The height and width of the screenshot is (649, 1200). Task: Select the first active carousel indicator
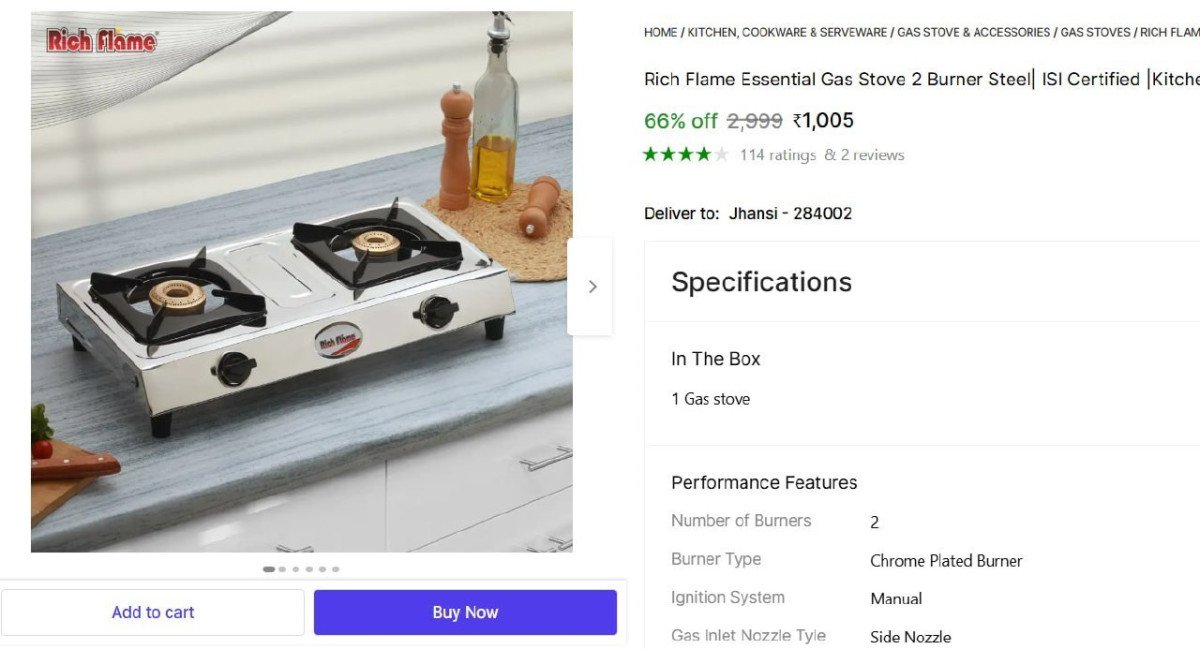click(269, 569)
